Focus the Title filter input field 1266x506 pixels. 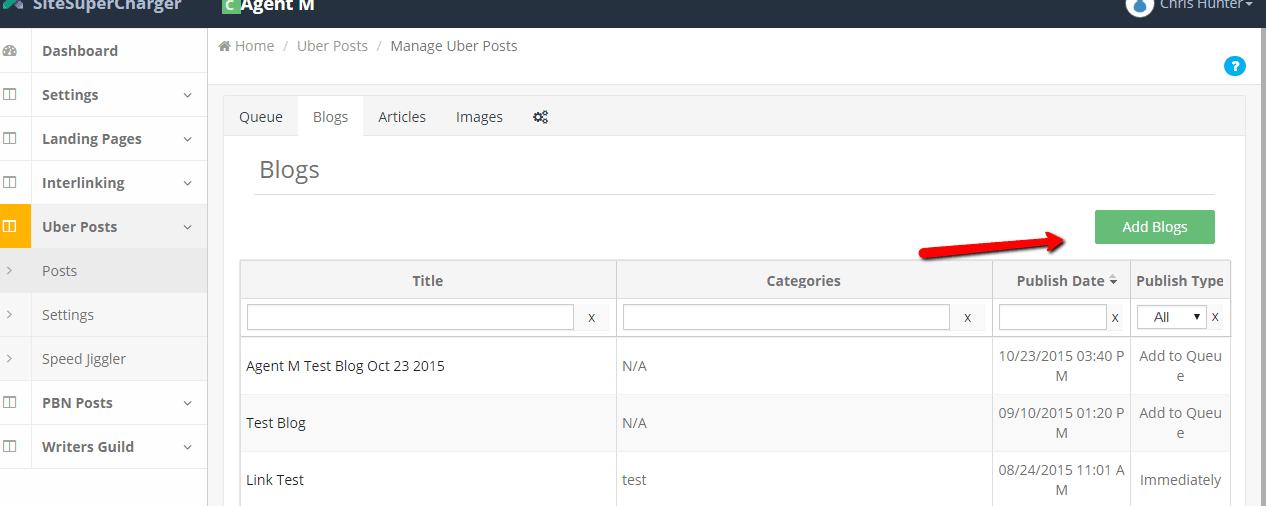[x=410, y=317]
